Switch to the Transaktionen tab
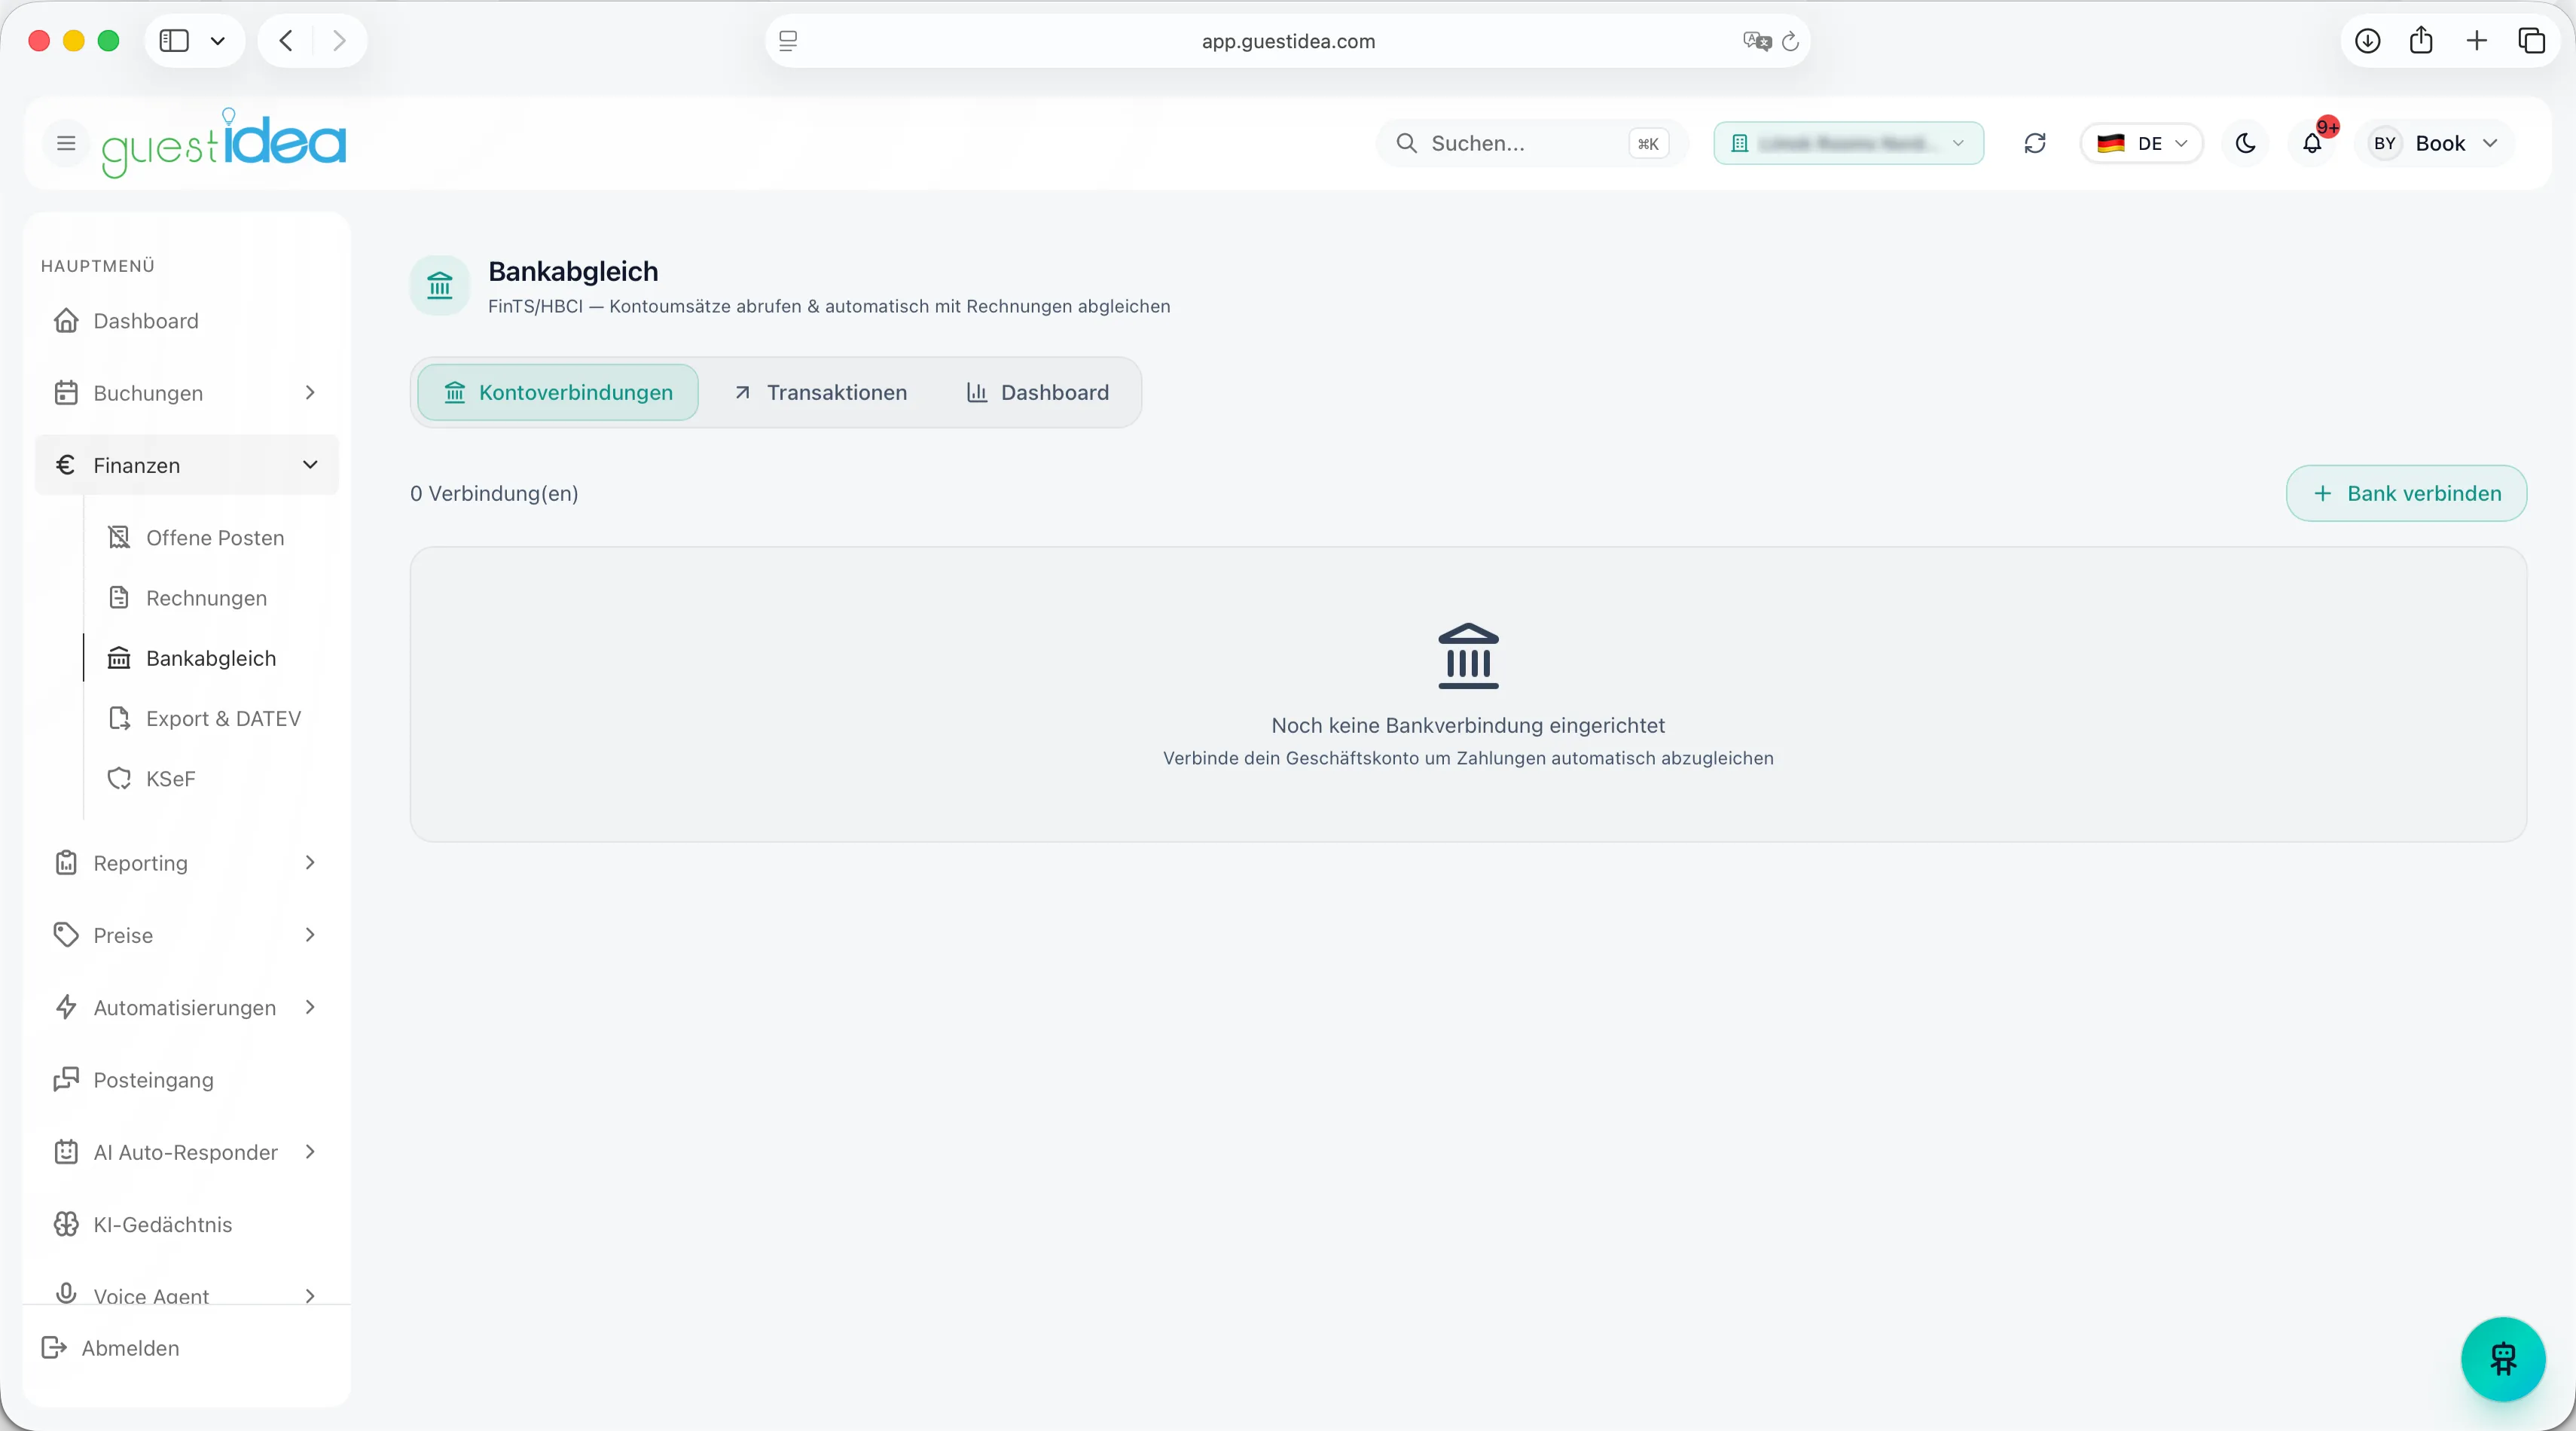Image resolution: width=2576 pixels, height=1431 pixels. (821, 392)
